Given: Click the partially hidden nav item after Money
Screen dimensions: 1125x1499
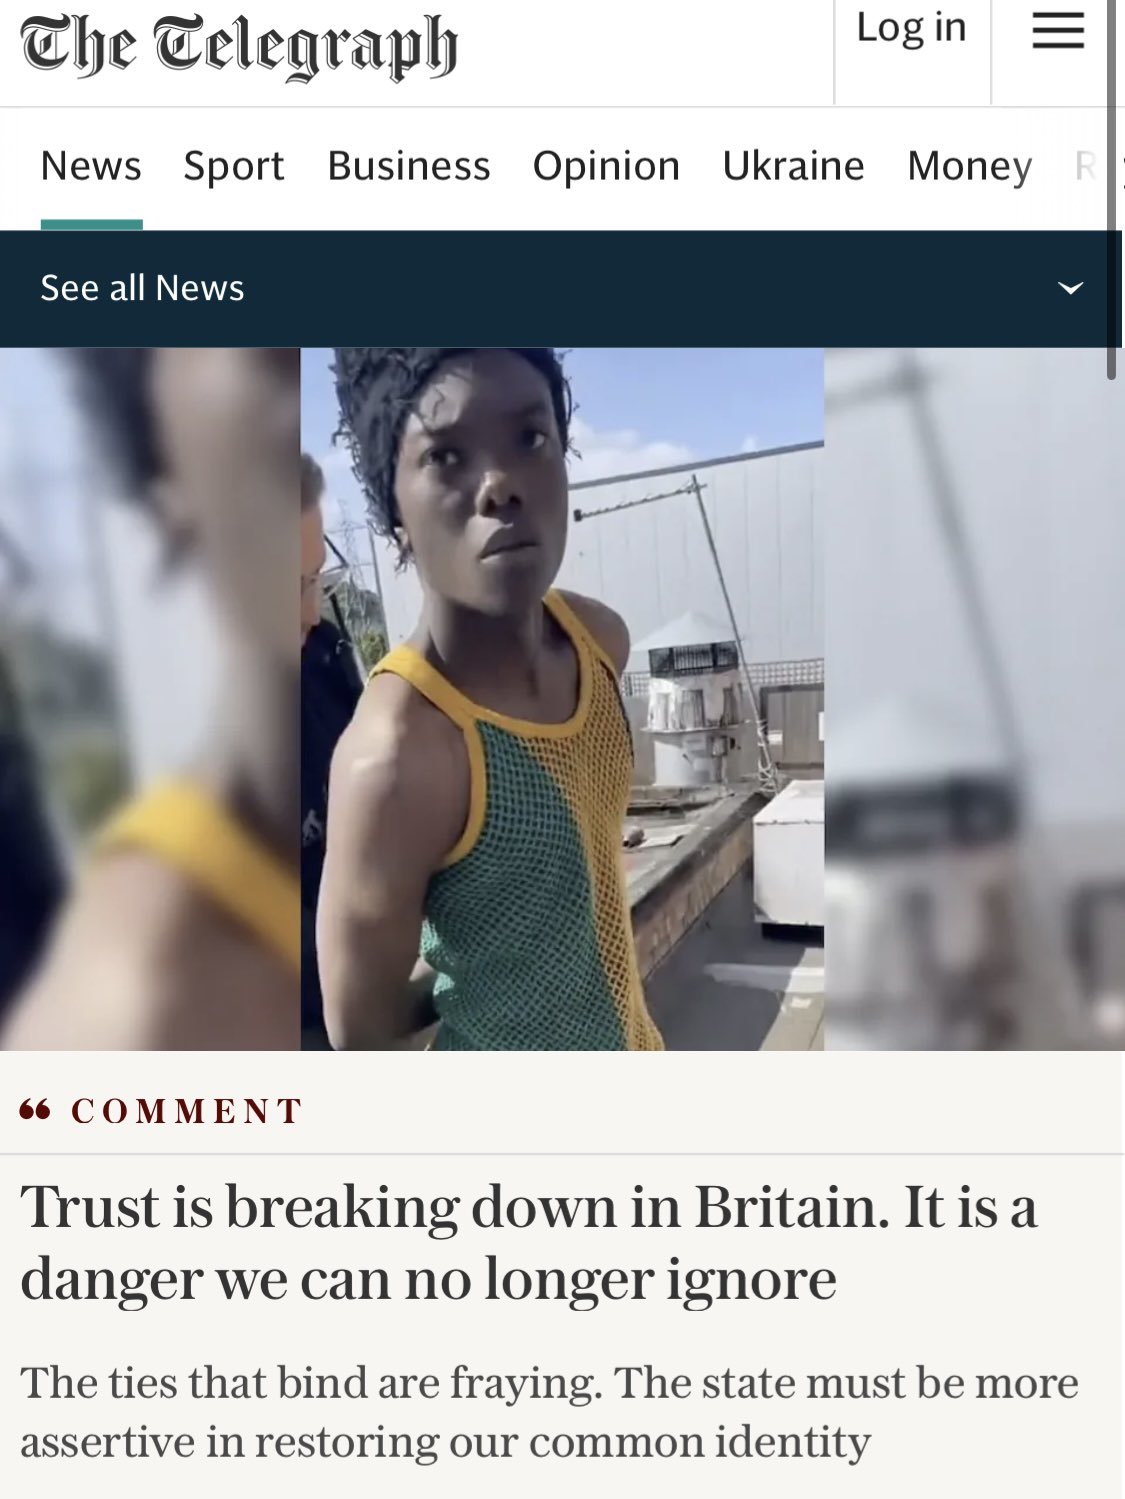Looking at the screenshot, I should coord(1086,166).
